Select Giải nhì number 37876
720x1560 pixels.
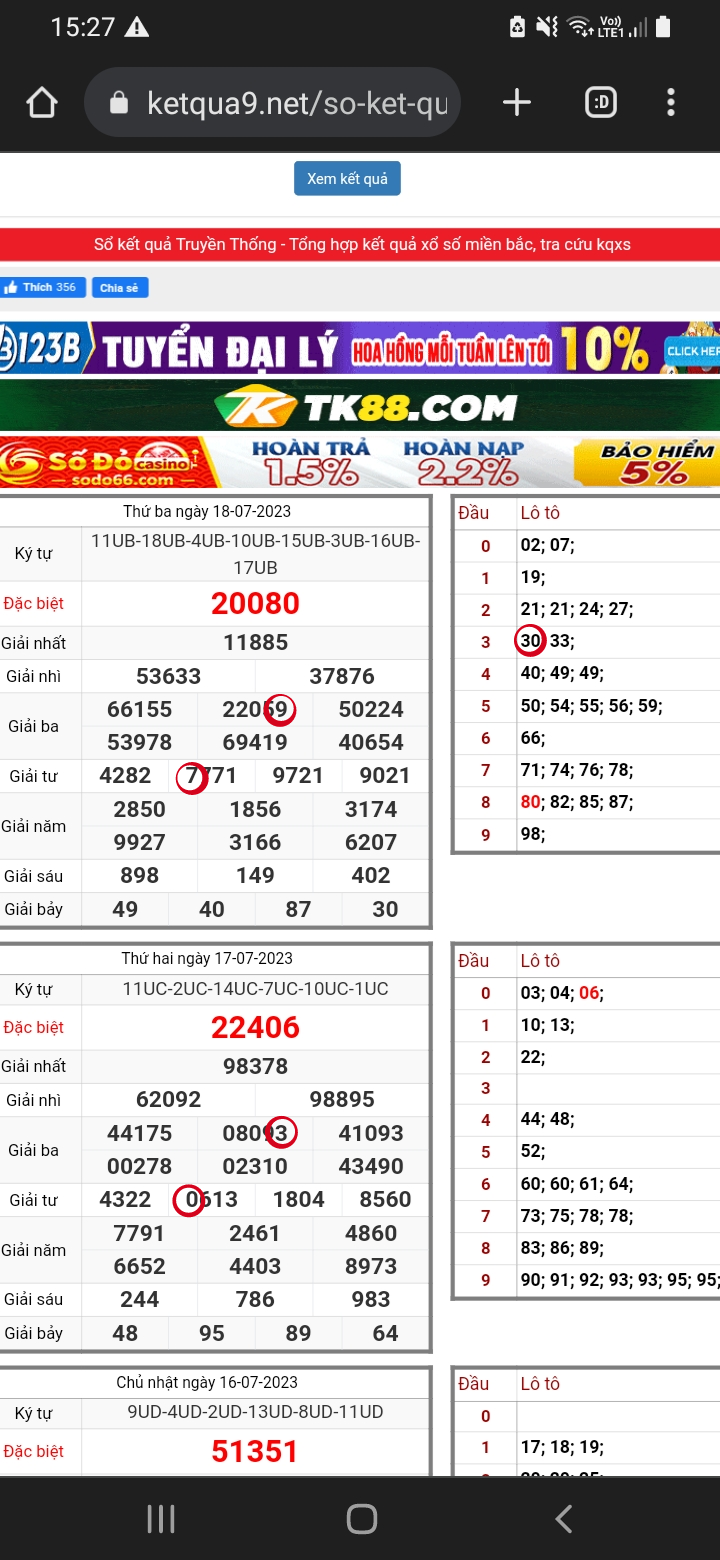(x=342, y=676)
